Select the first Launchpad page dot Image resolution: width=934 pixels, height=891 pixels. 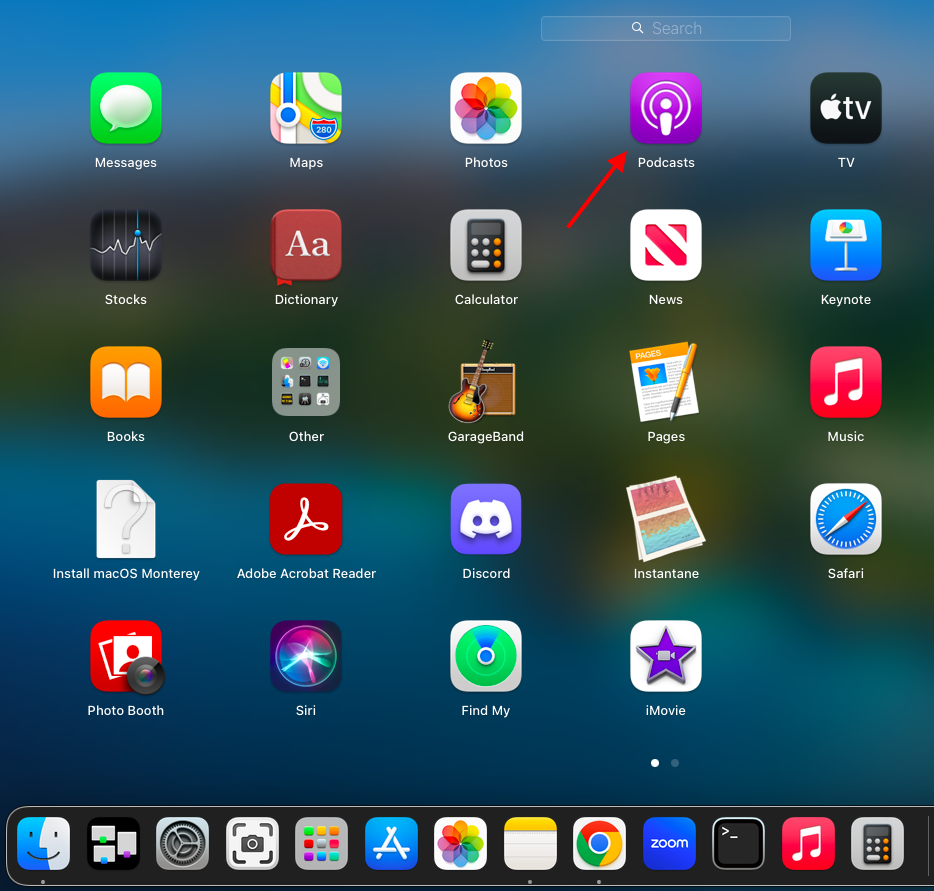tap(655, 763)
